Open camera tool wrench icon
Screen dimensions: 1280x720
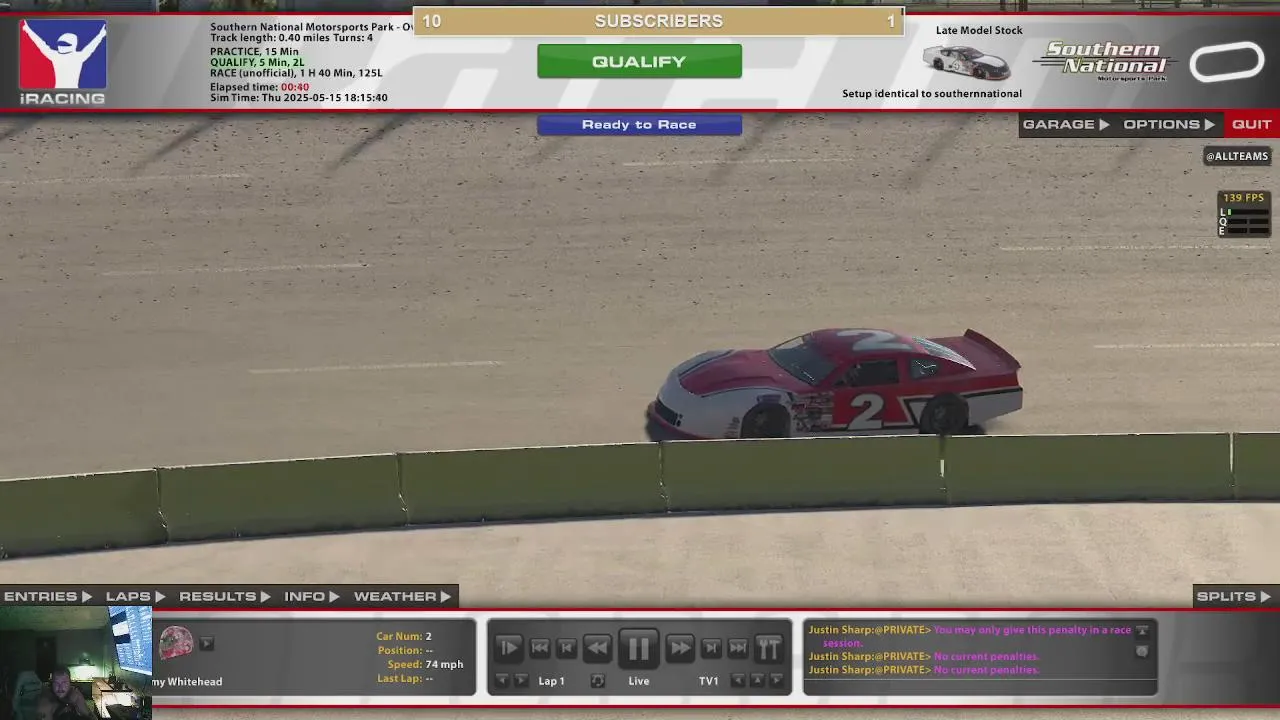(769, 648)
